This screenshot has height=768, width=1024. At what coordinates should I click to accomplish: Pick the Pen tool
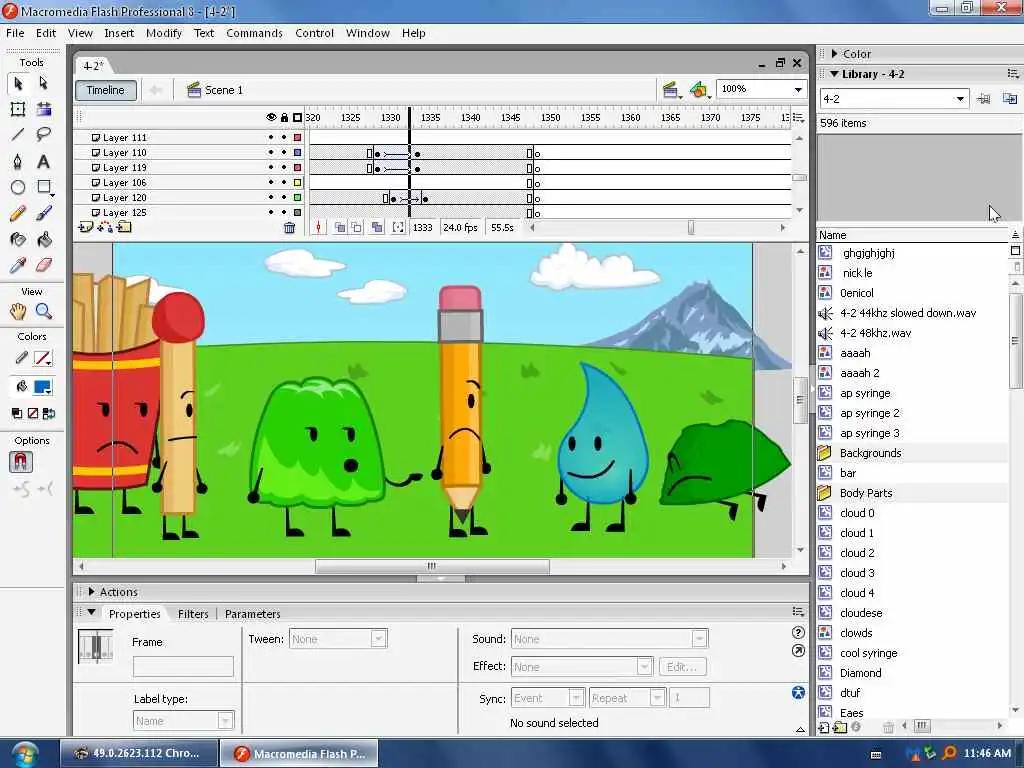(x=18, y=161)
